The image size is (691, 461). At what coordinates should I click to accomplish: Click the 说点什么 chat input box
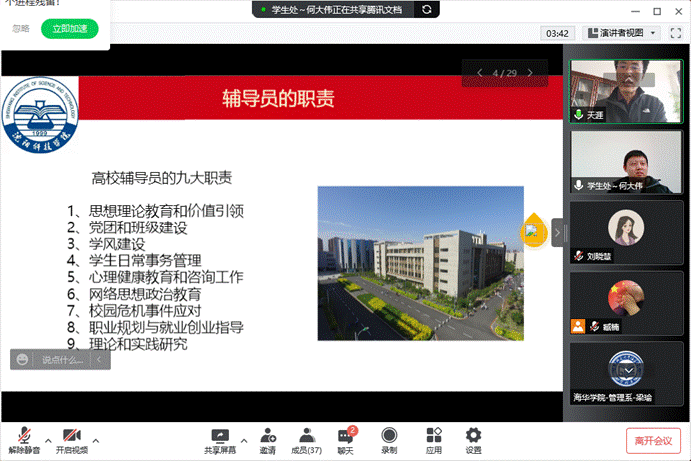click(x=65, y=359)
